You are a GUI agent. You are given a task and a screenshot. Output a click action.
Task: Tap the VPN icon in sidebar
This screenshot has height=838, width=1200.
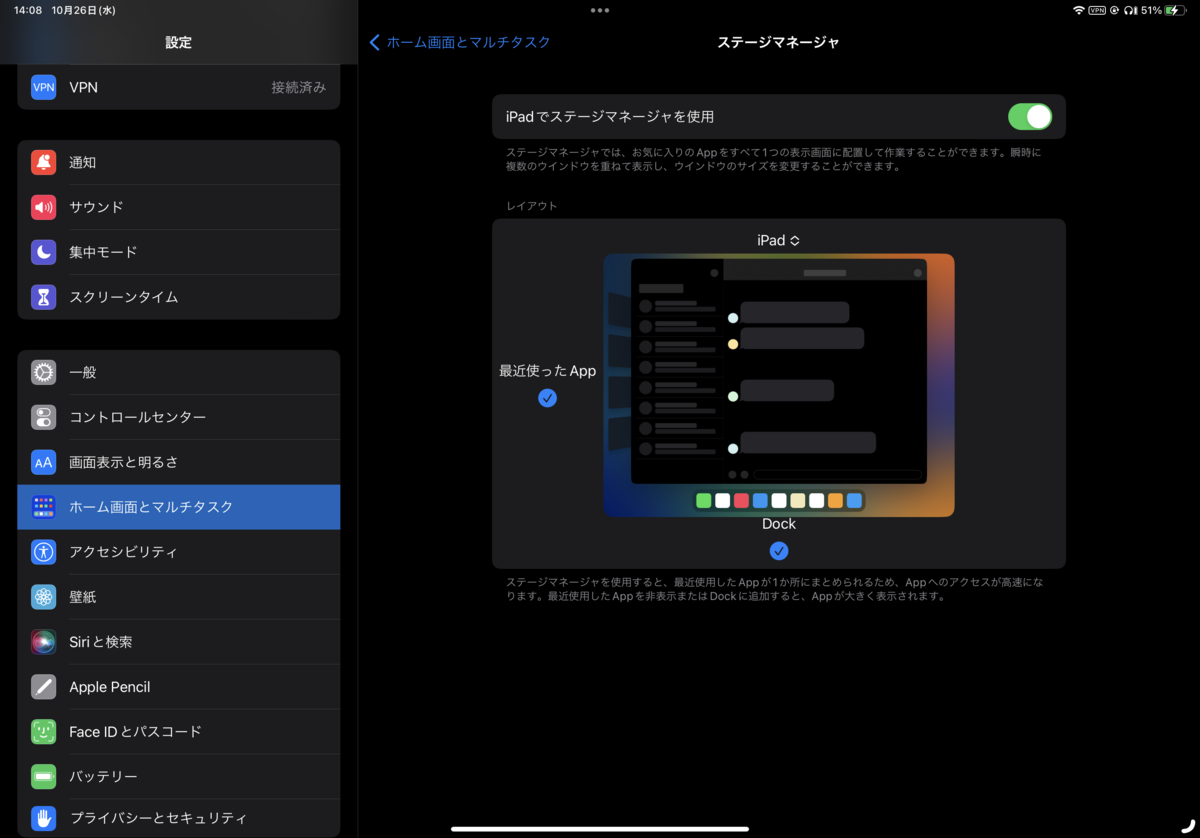click(x=43, y=87)
